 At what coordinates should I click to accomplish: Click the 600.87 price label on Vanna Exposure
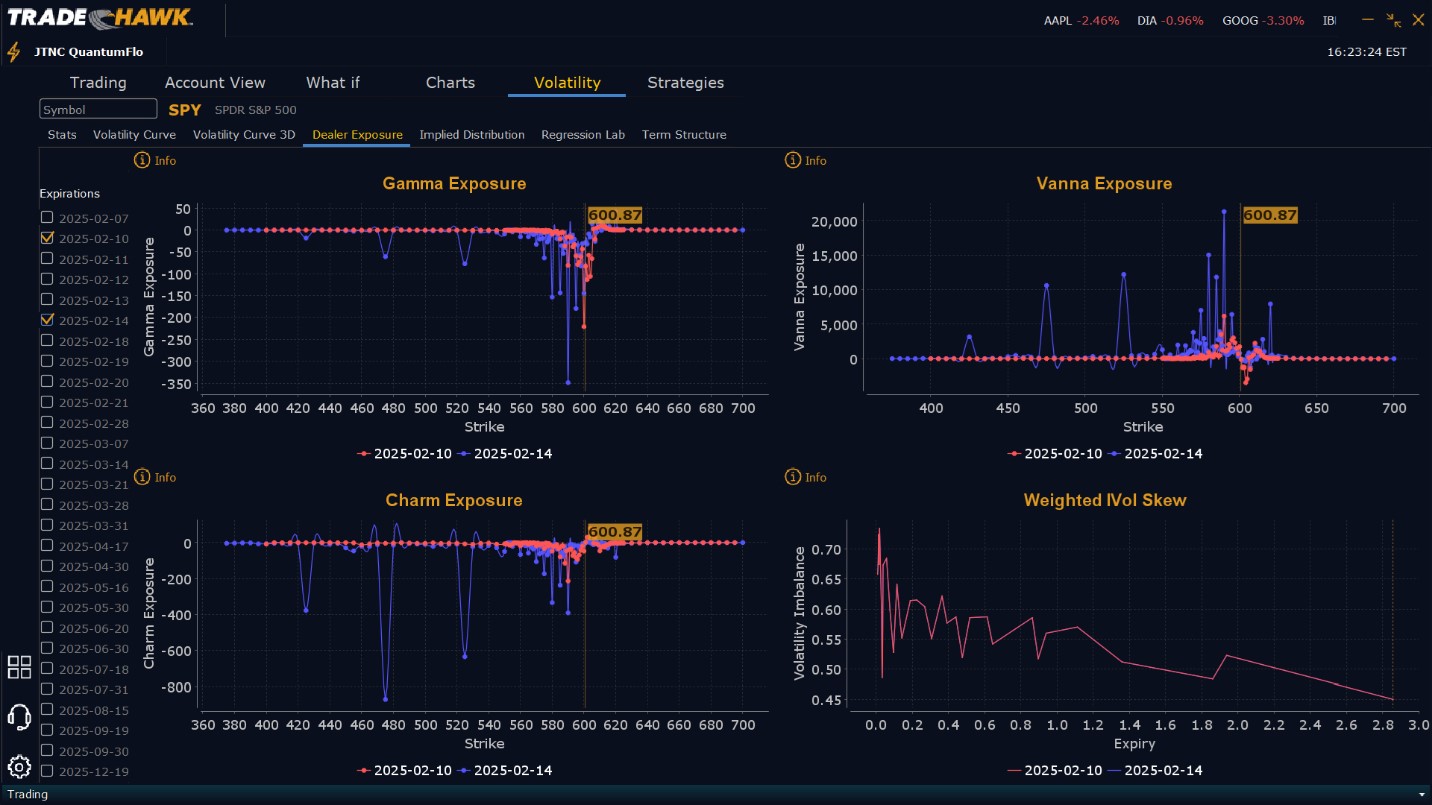point(1270,215)
